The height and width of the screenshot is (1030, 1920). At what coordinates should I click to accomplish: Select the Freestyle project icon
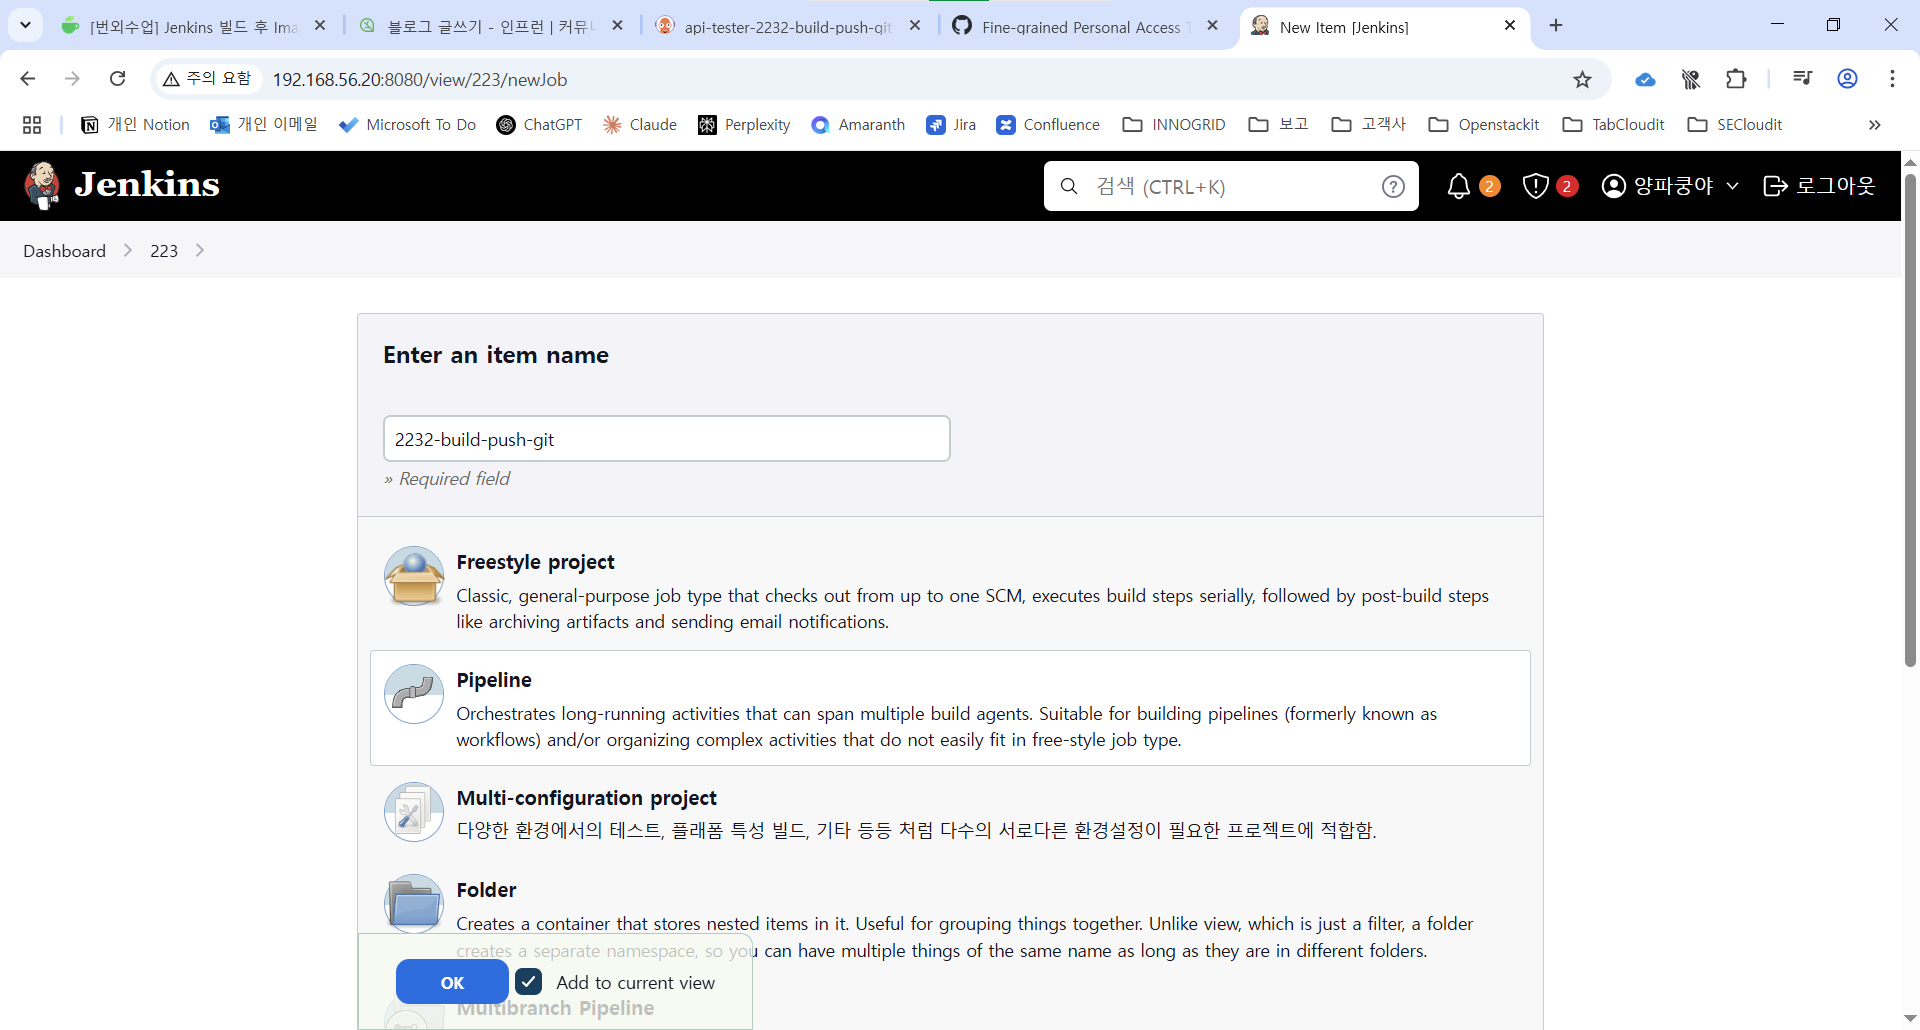coord(414,576)
